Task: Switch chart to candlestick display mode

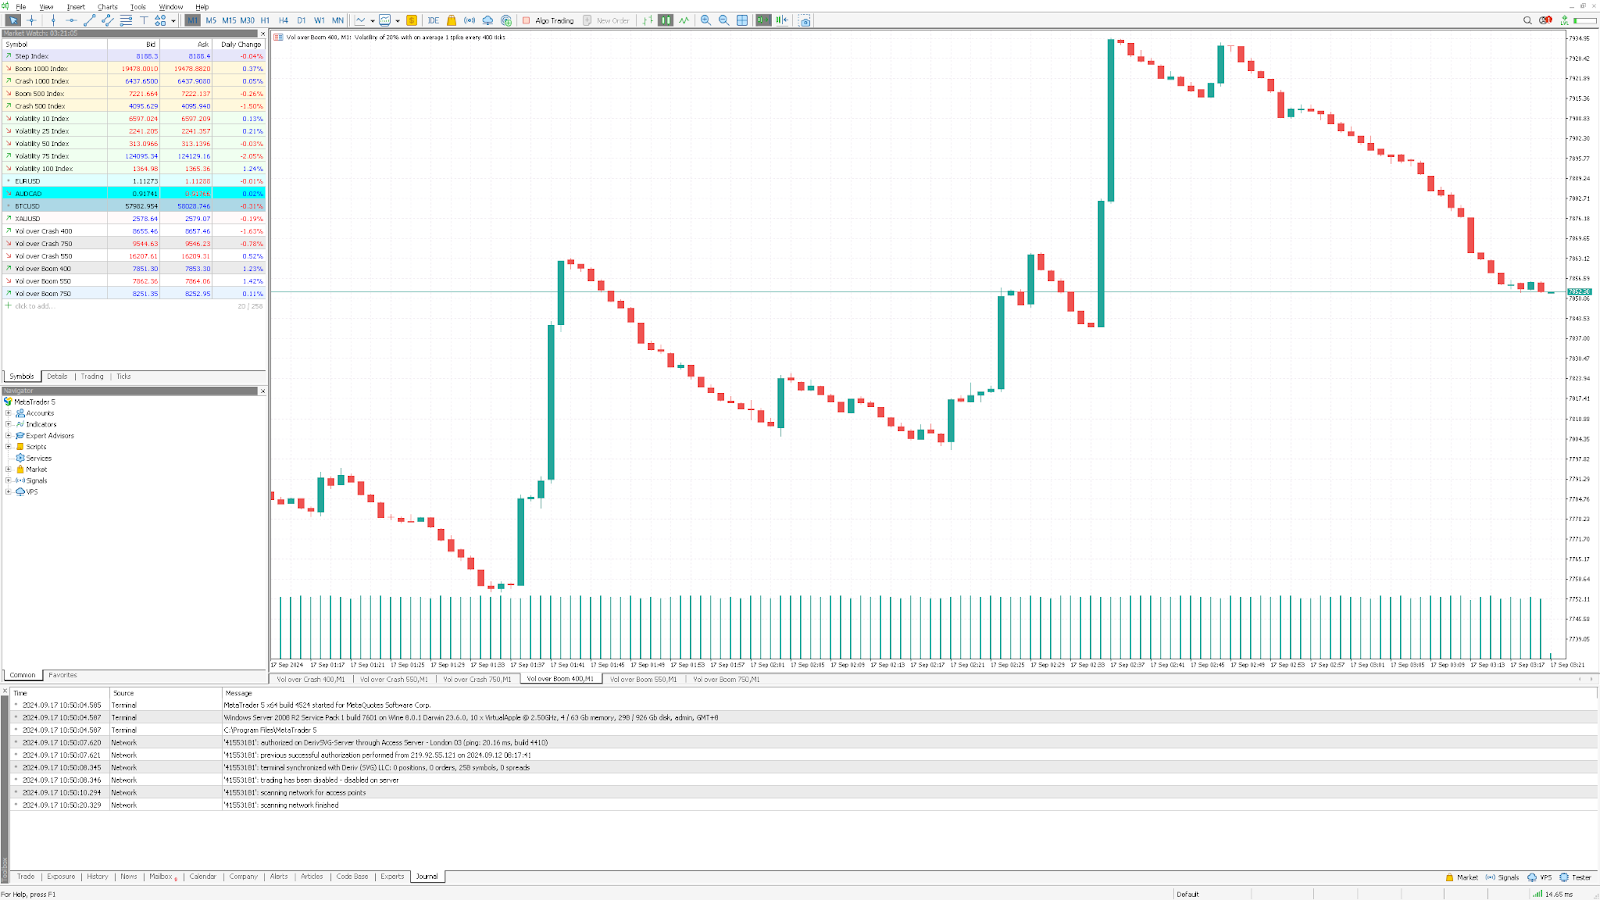Action: click(x=666, y=20)
